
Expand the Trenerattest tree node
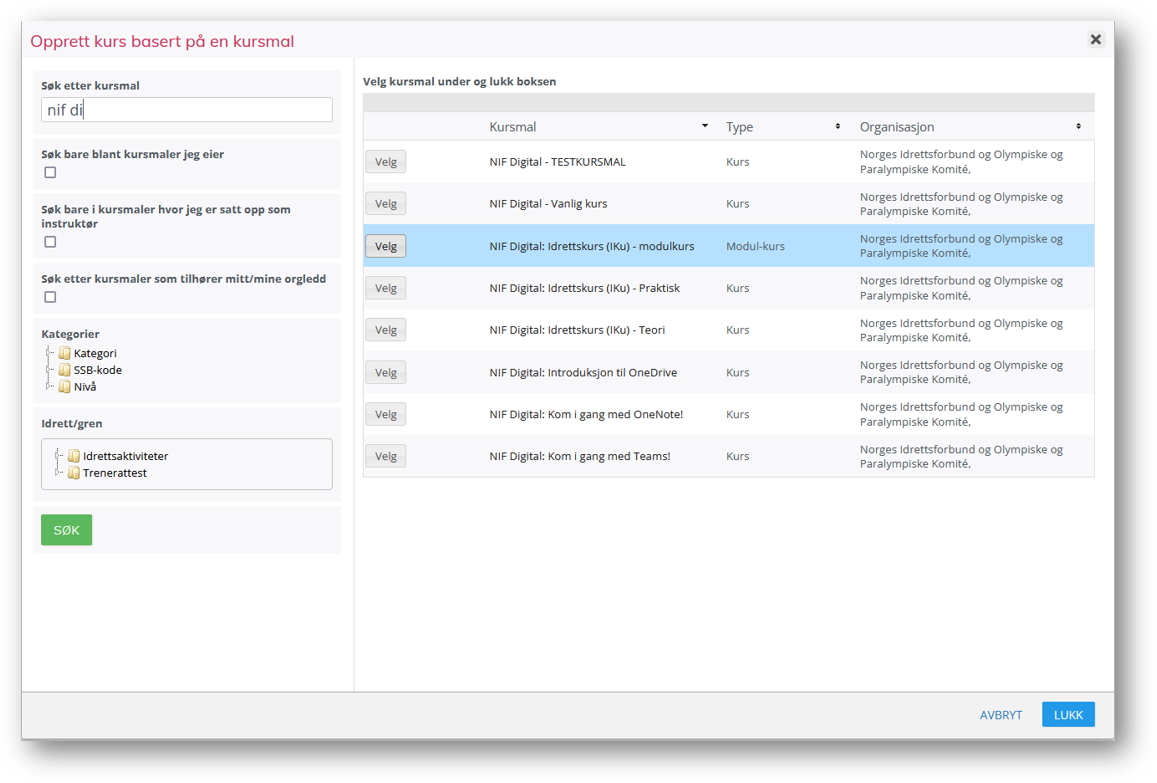(58, 472)
